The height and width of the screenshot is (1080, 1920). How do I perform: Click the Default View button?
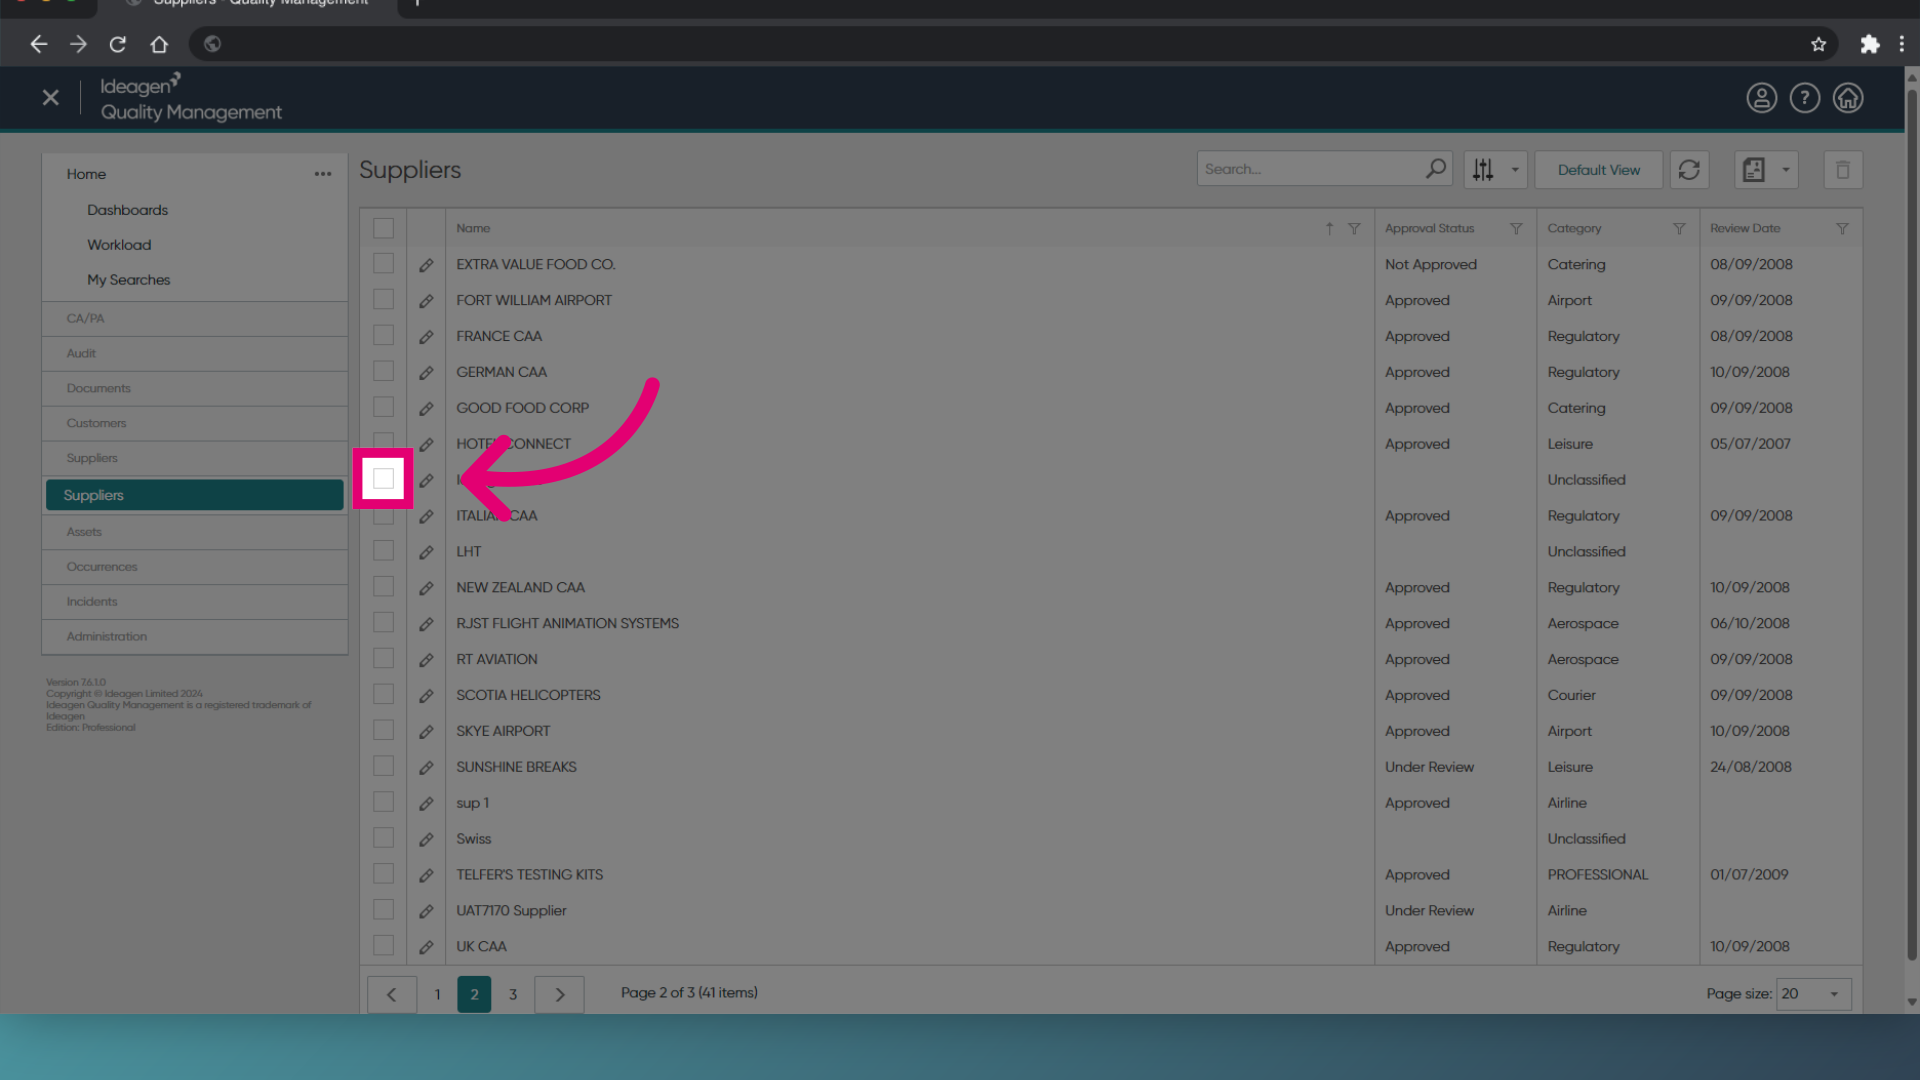point(1598,170)
